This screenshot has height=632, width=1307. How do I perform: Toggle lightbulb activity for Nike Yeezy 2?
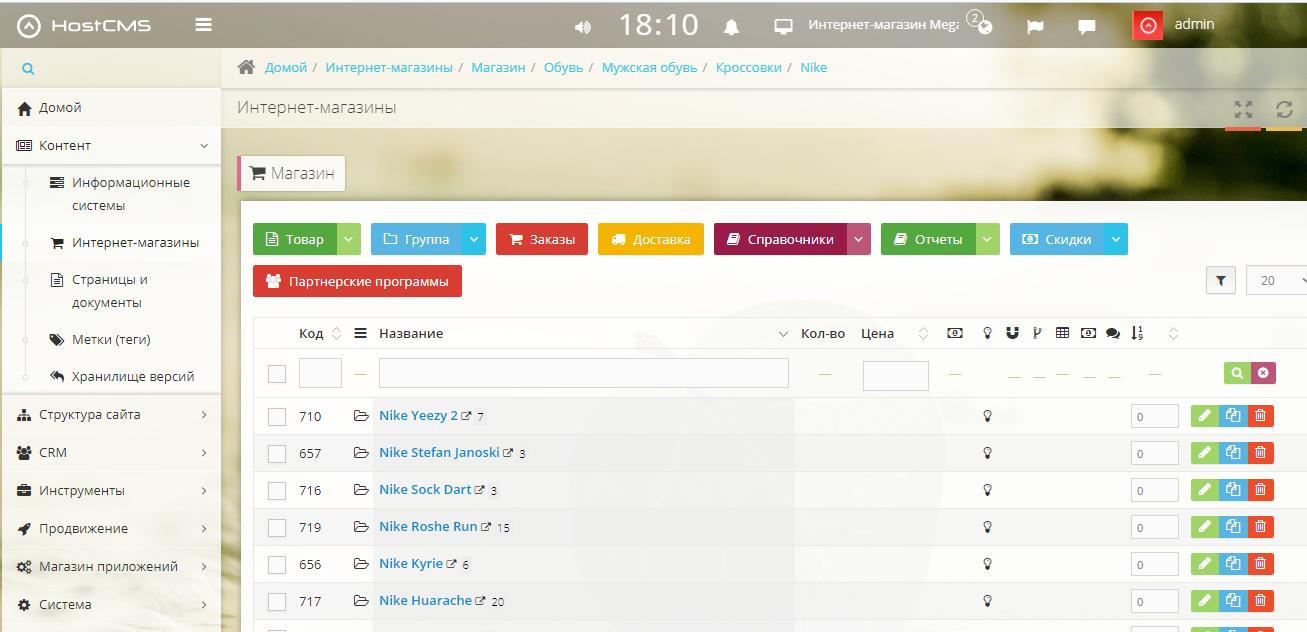(x=987, y=416)
